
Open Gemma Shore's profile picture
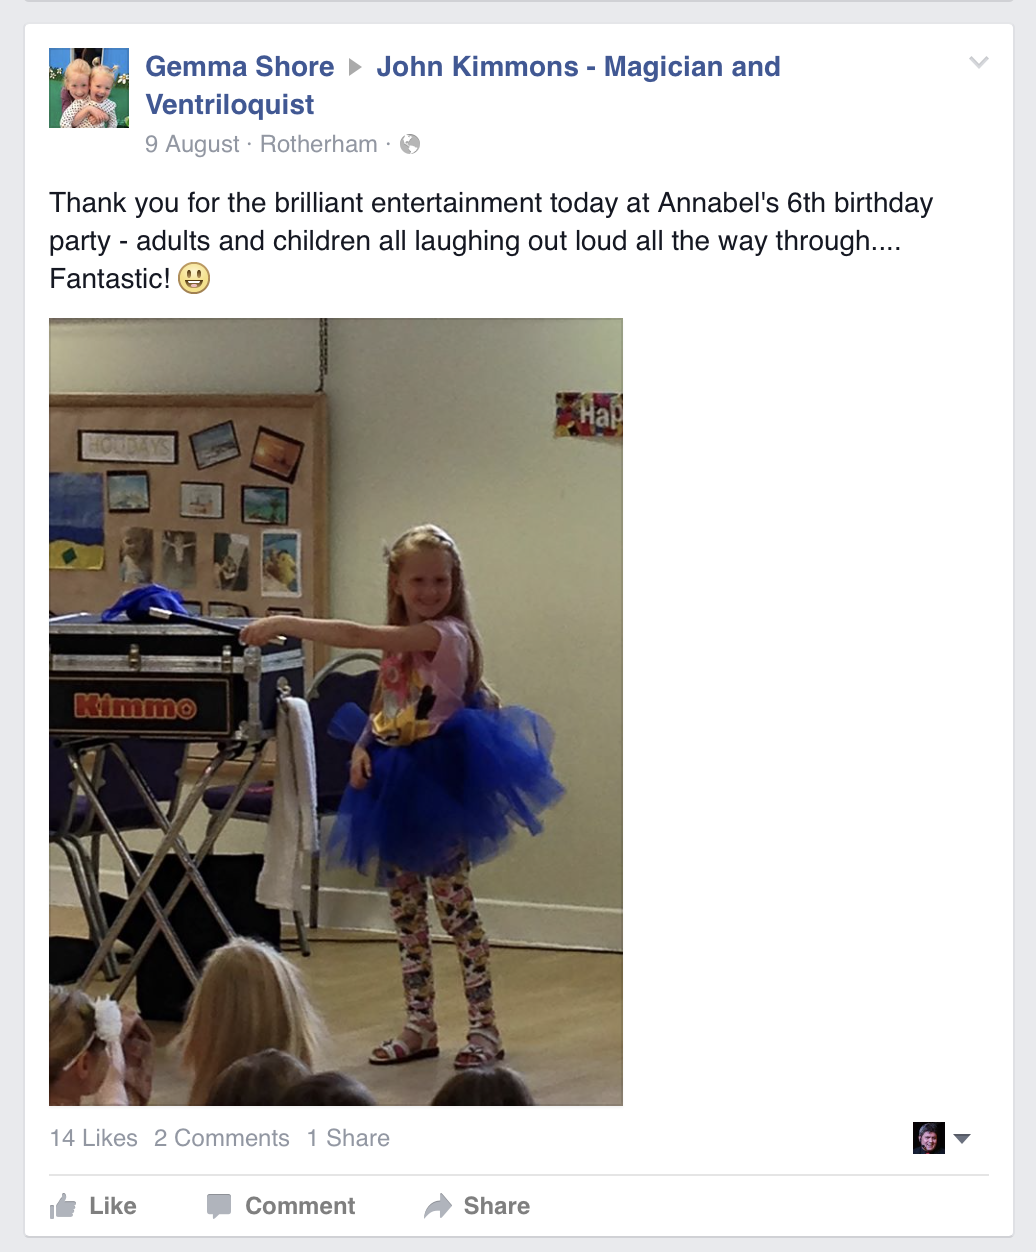point(89,88)
